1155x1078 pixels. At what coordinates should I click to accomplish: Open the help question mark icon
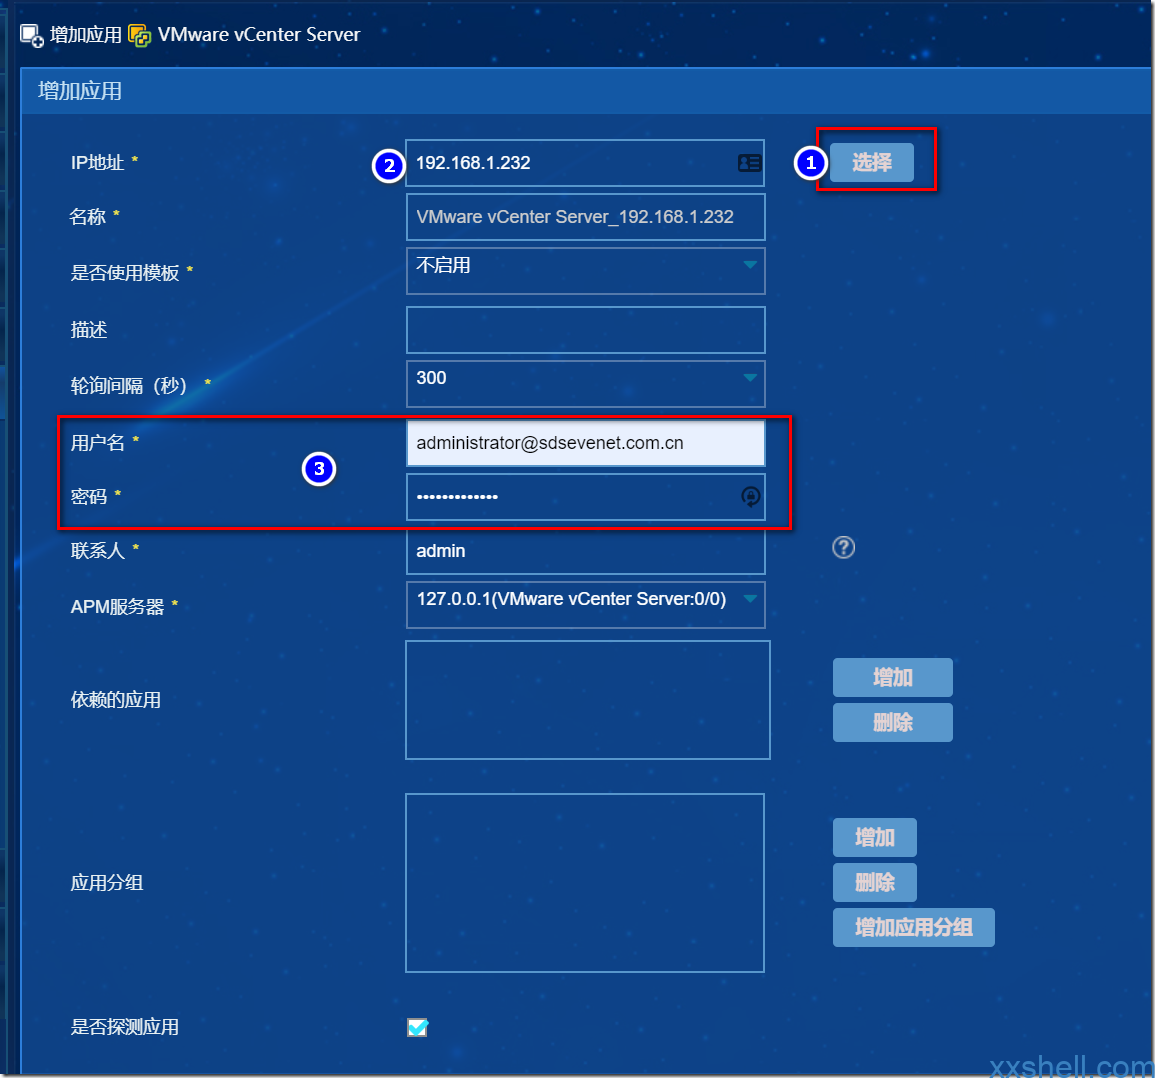tap(843, 547)
